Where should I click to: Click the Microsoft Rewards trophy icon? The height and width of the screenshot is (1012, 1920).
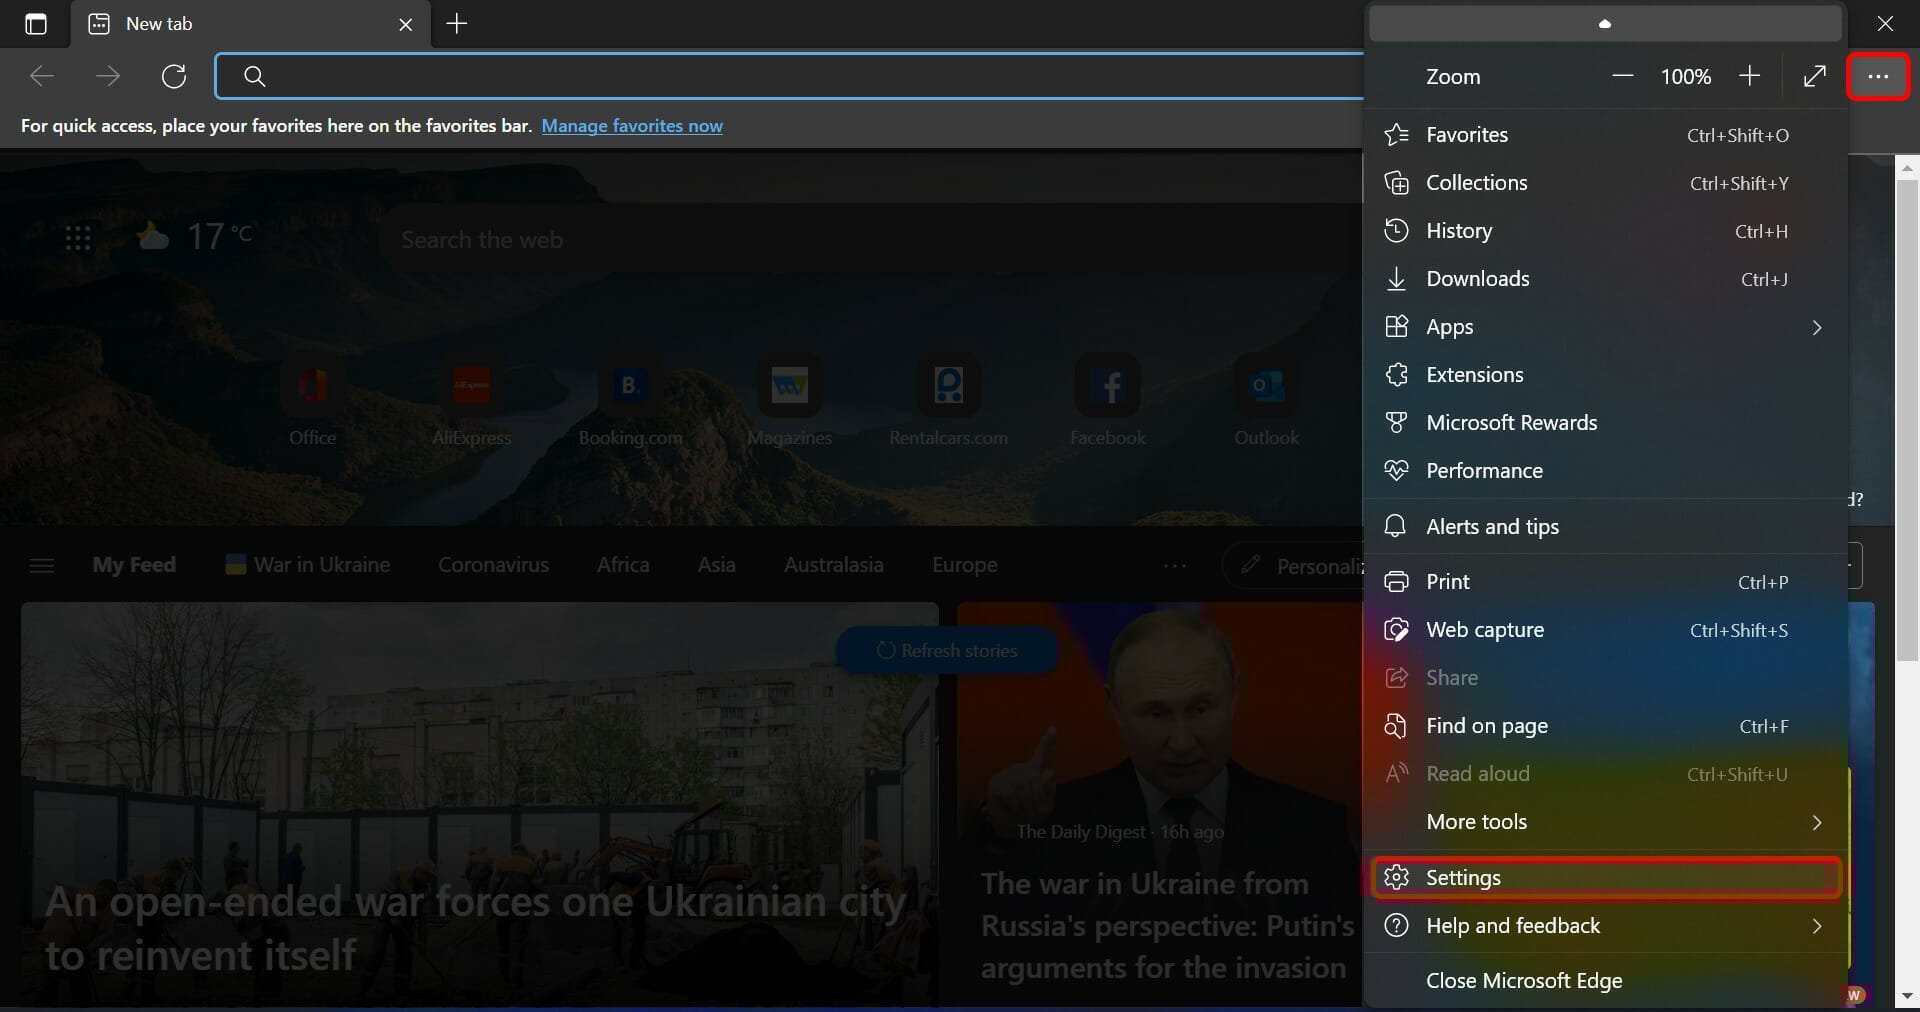point(1396,423)
